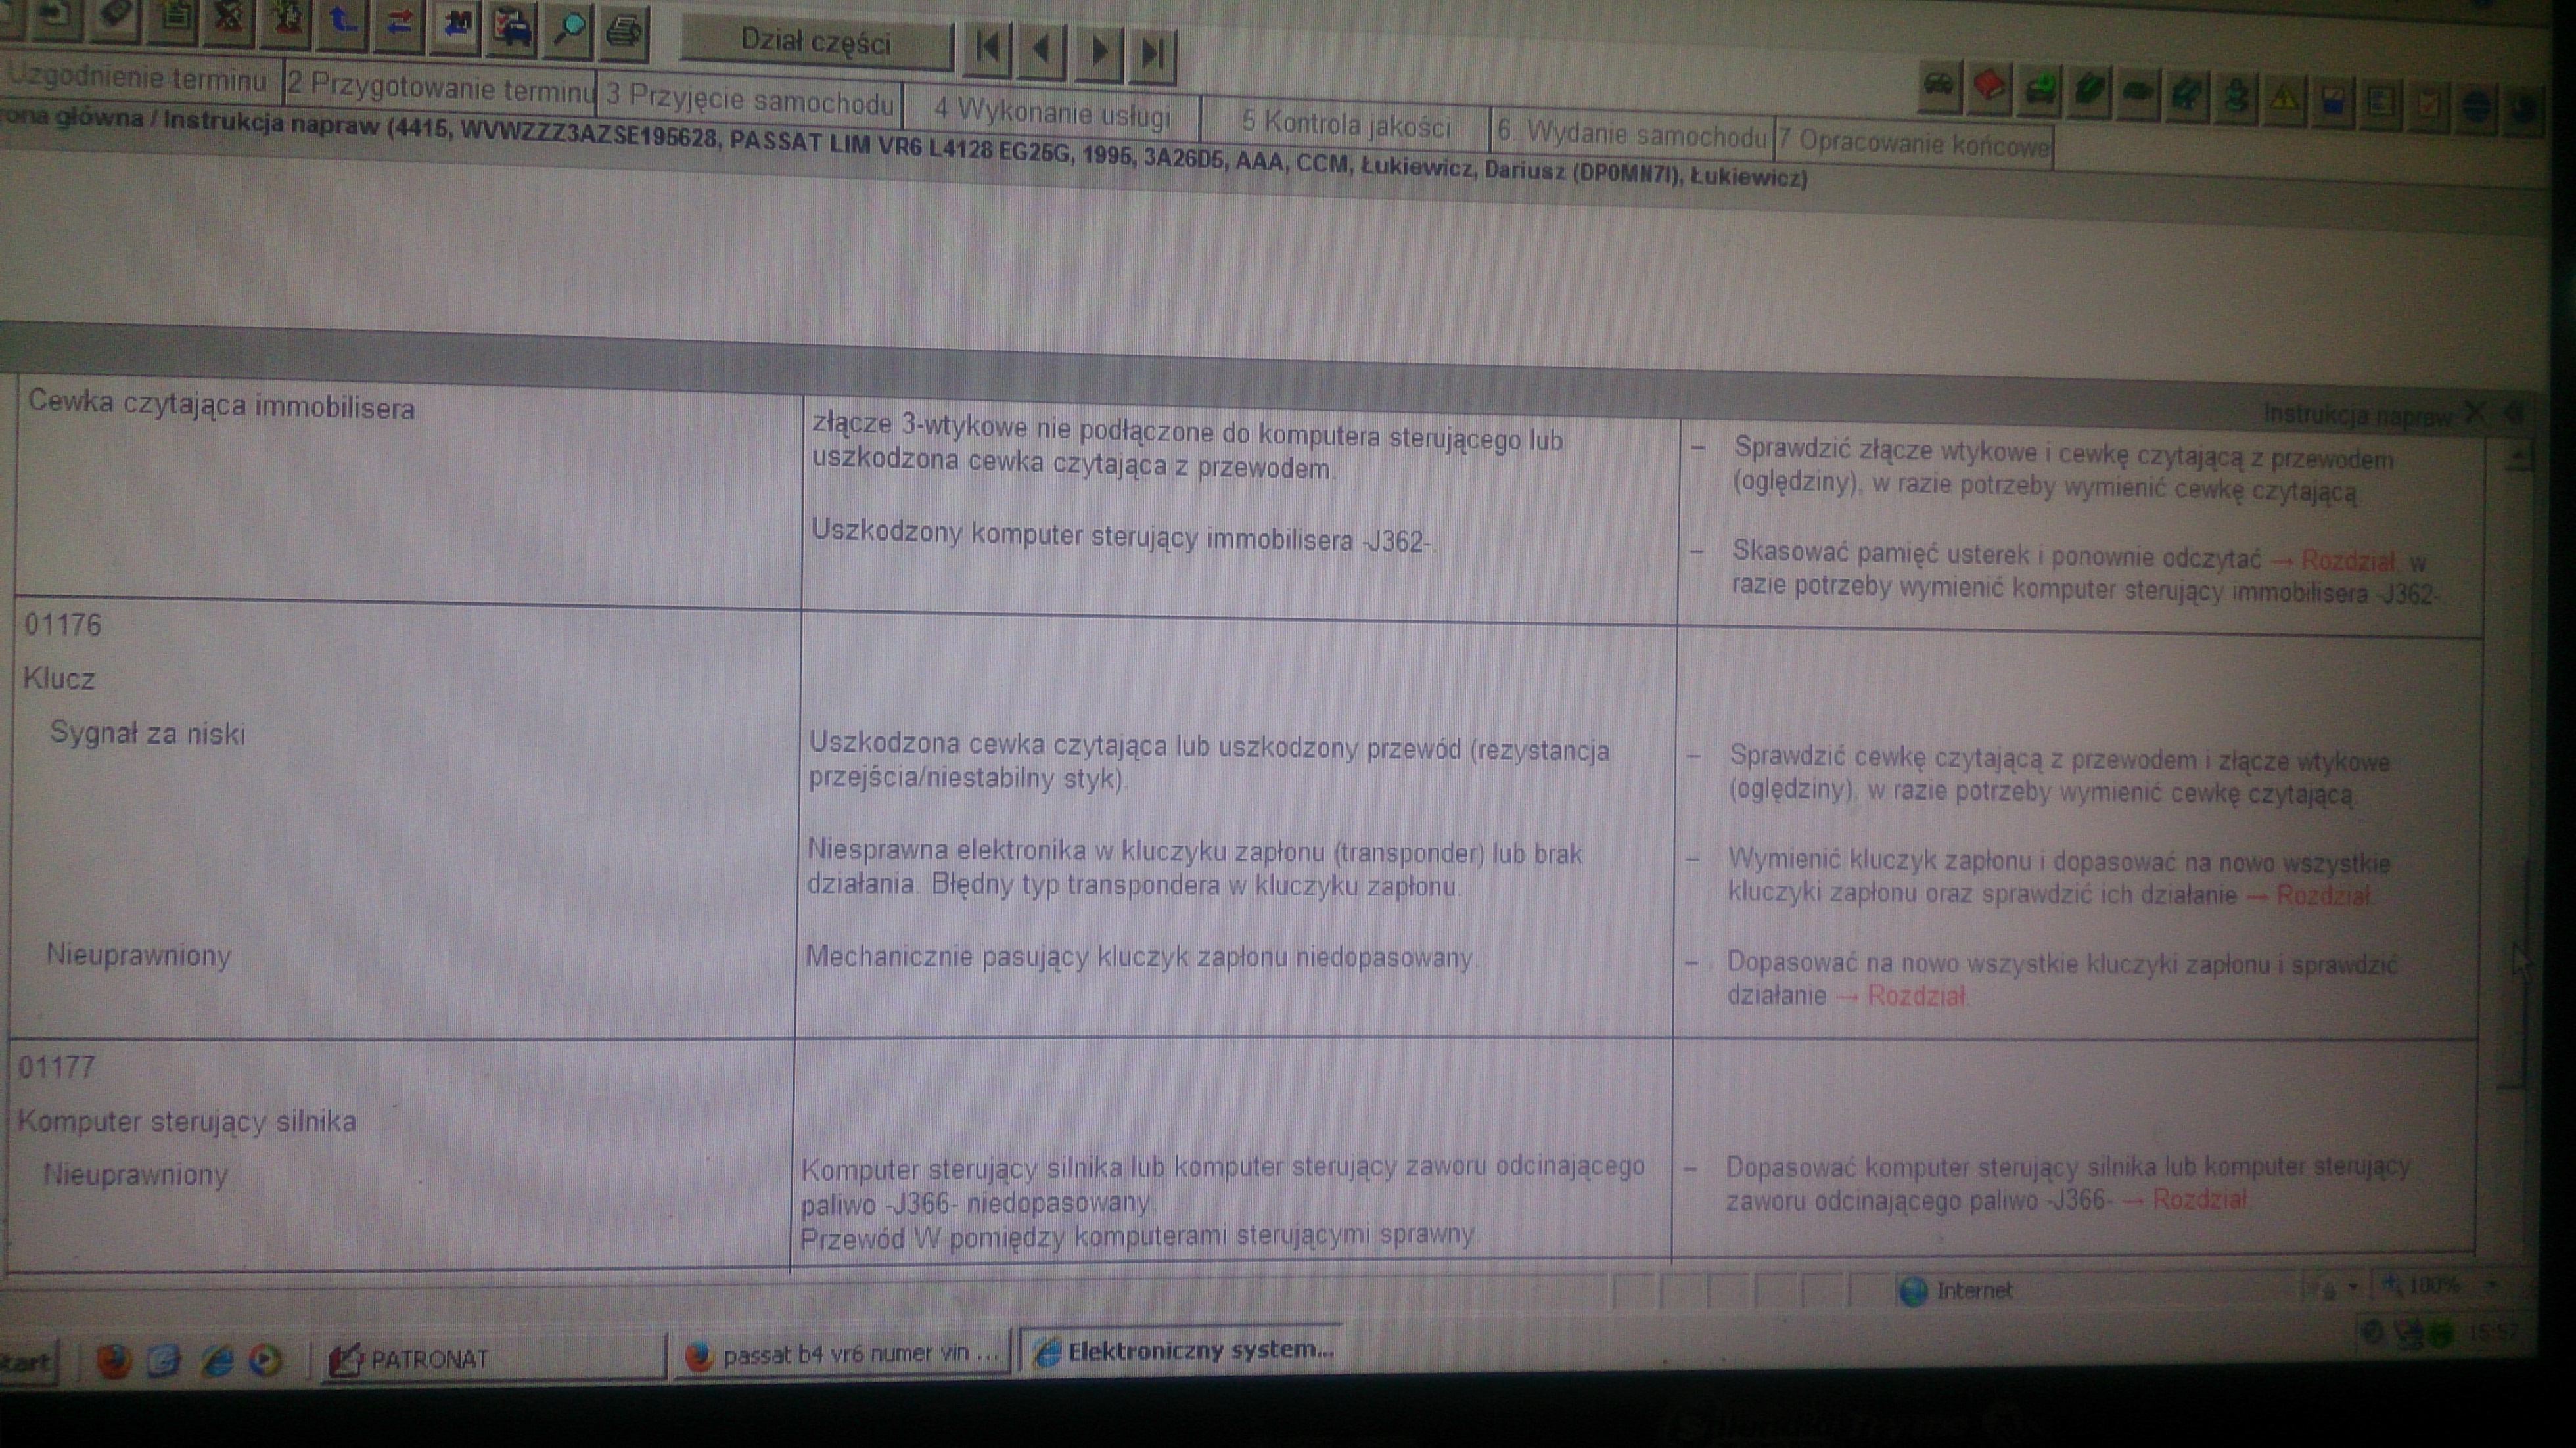Screen dimensions: 2576x1448
Task: Click the next record arrow button
Action: tap(1099, 50)
